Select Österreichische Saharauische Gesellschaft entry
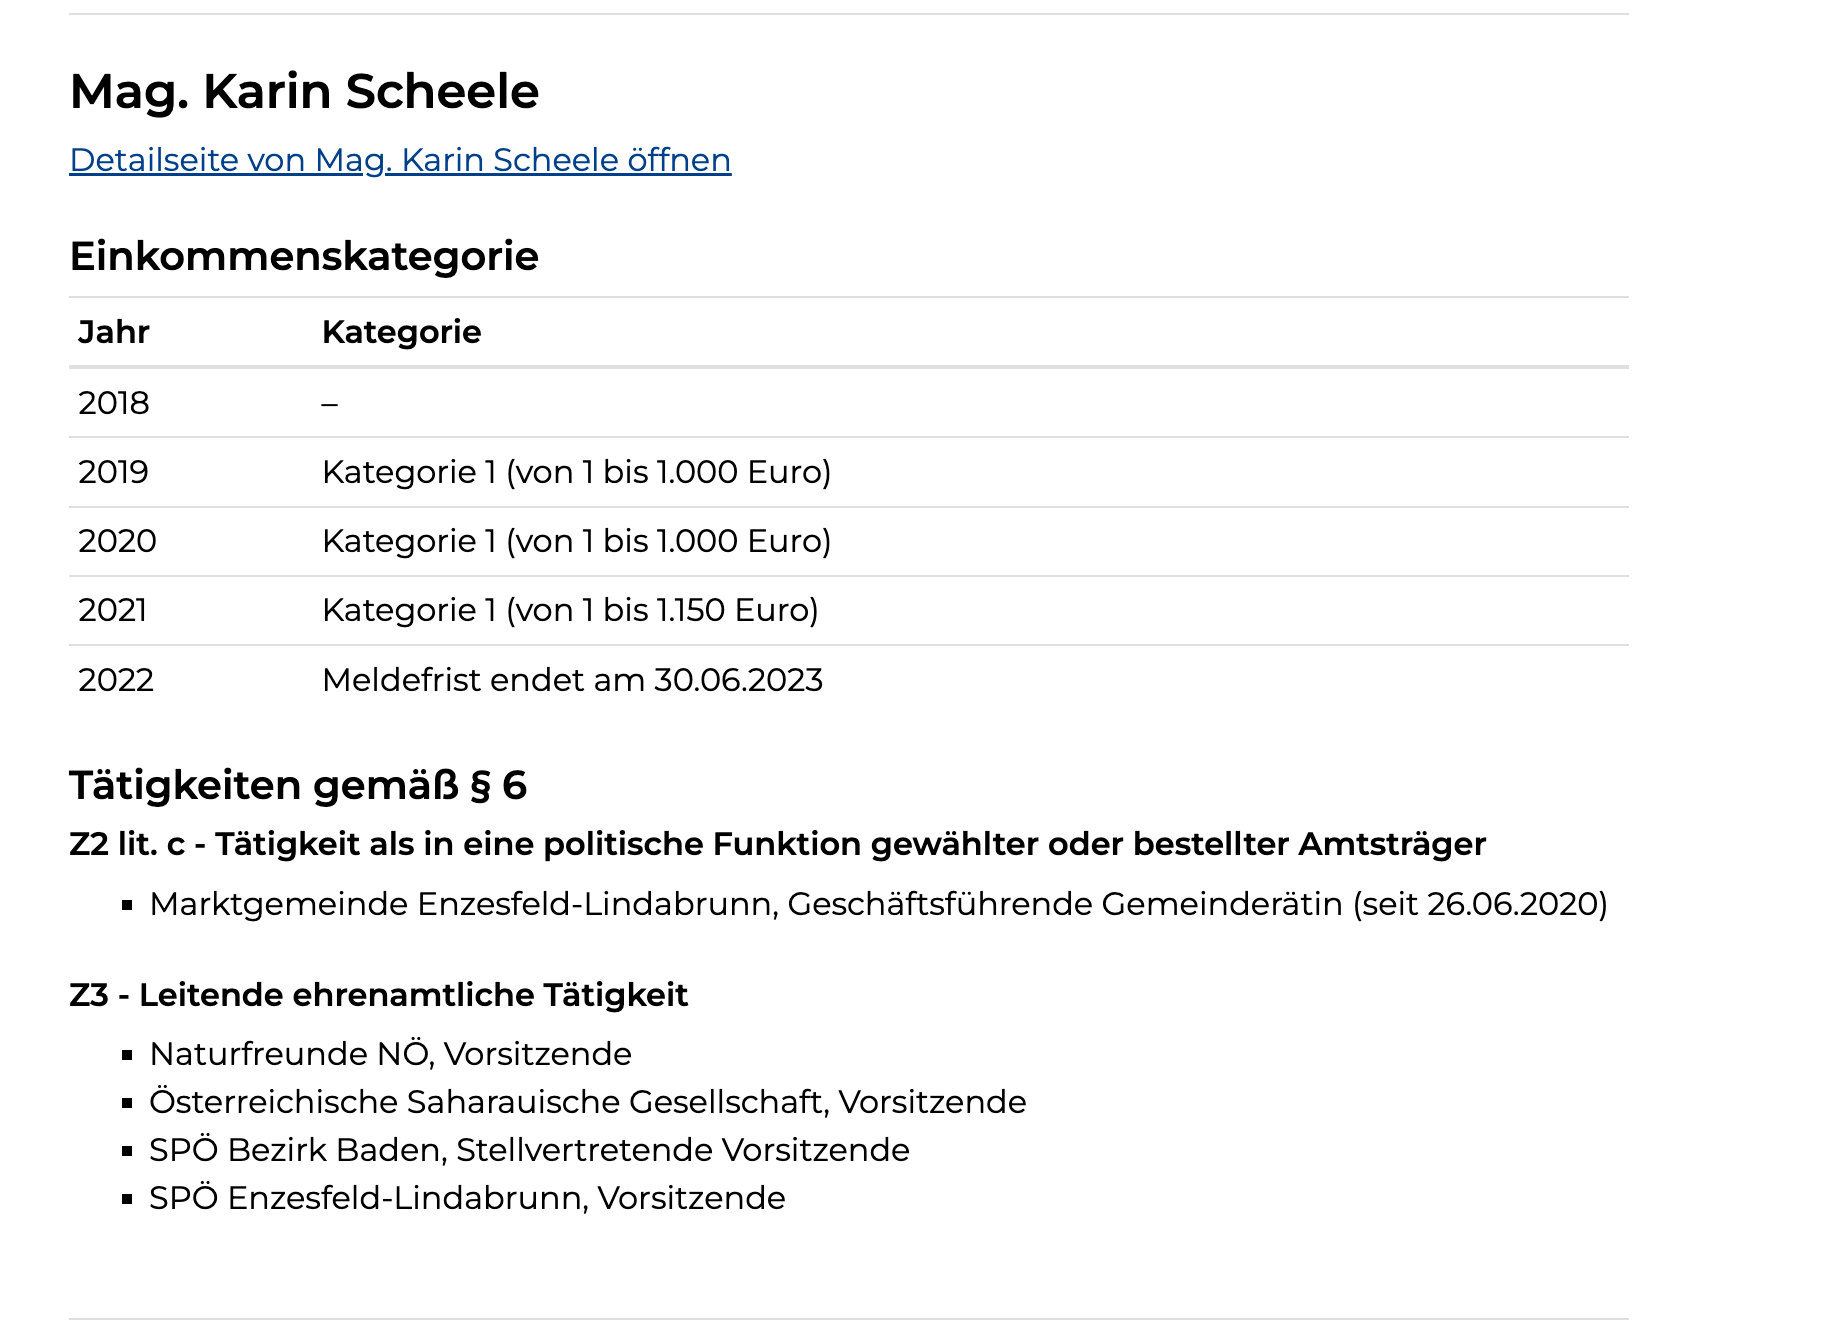 pyautogui.click(x=588, y=1102)
